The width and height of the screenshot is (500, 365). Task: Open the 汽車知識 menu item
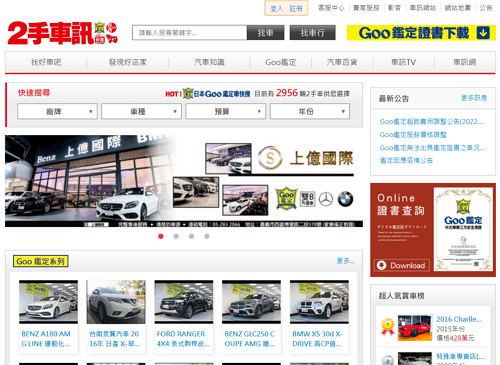coord(209,62)
